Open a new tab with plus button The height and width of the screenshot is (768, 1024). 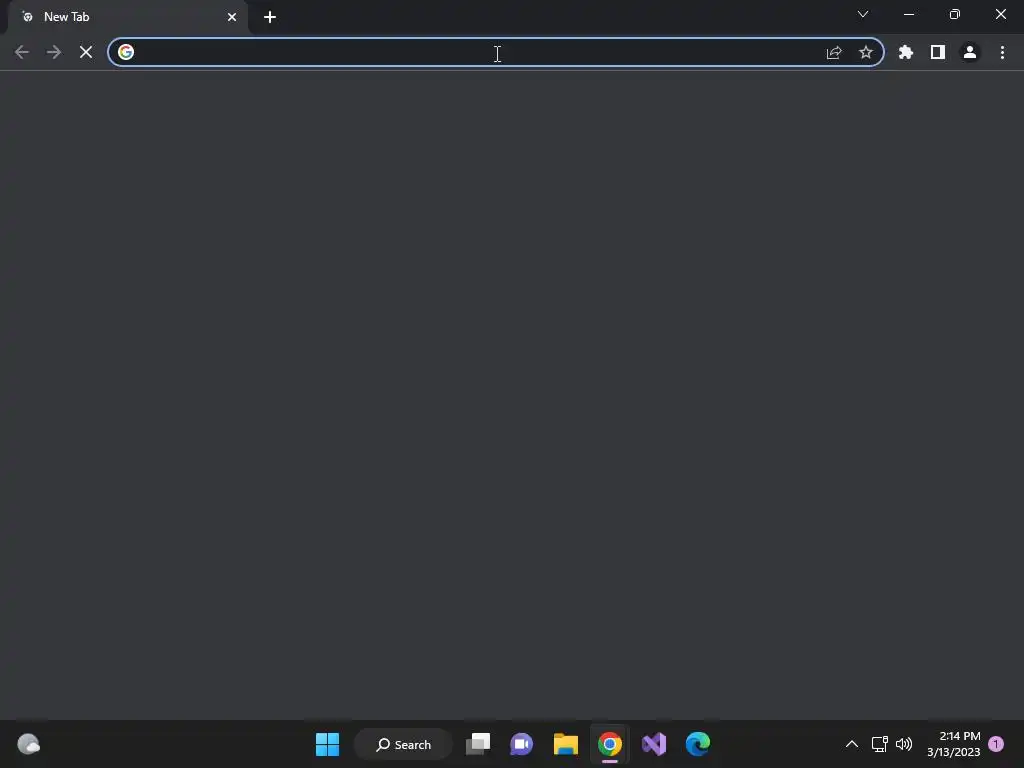[270, 17]
